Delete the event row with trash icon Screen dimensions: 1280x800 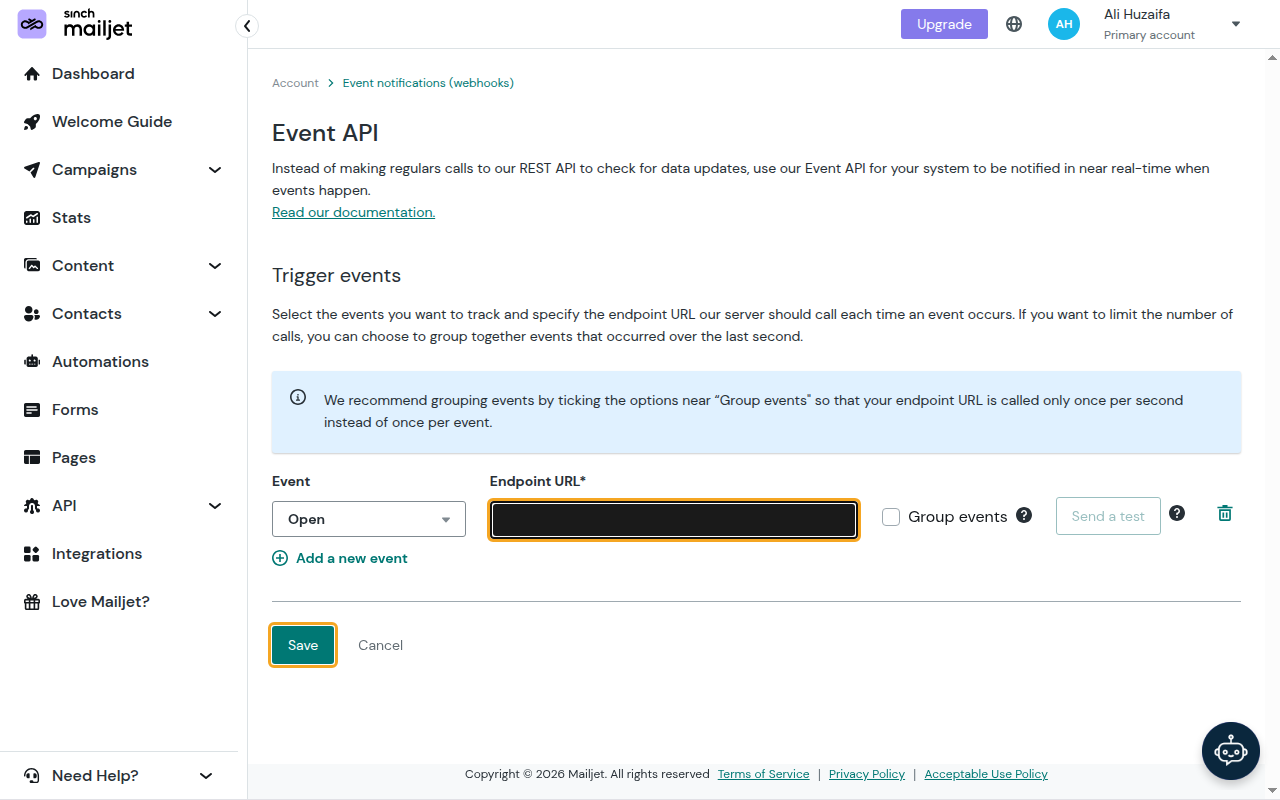[x=1225, y=513]
